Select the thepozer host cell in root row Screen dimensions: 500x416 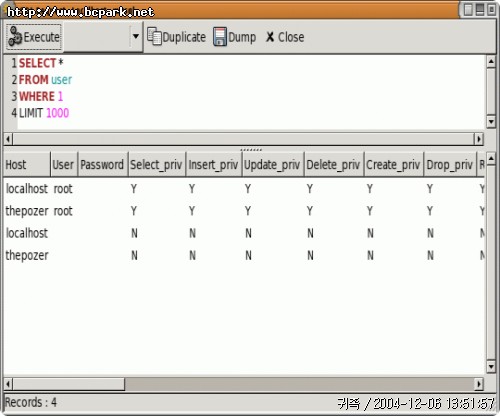[x=27, y=211]
